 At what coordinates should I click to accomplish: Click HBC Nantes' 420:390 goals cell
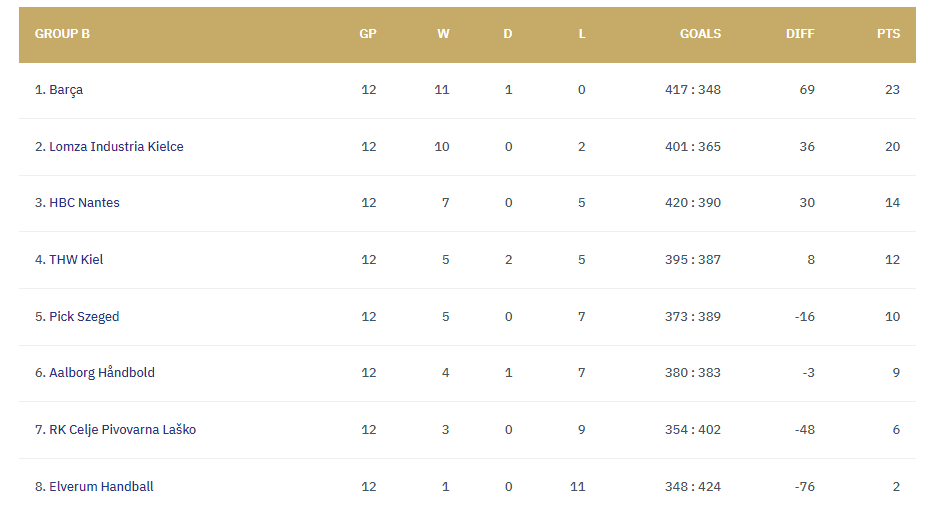tap(693, 203)
